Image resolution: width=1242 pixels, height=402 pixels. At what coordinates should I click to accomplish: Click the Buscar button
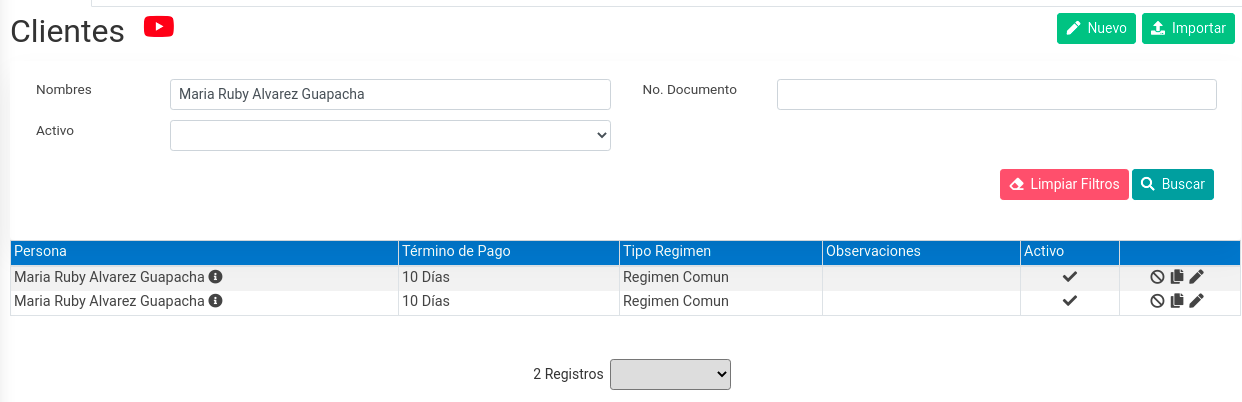pyautogui.click(x=1173, y=185)
